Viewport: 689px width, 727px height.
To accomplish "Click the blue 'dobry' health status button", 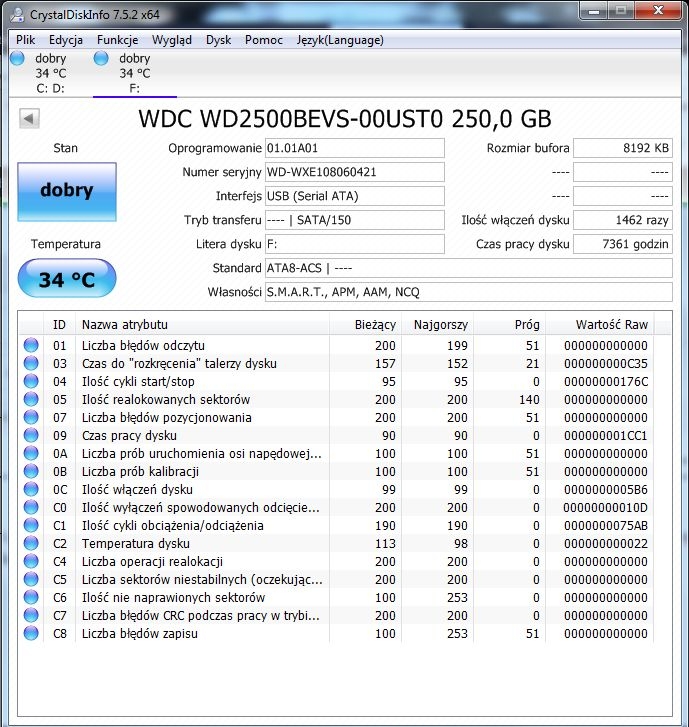I will (x=67, y=191).
